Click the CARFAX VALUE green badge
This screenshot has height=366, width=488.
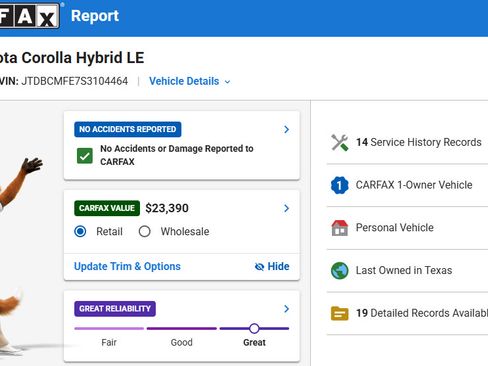coord(107,208)
